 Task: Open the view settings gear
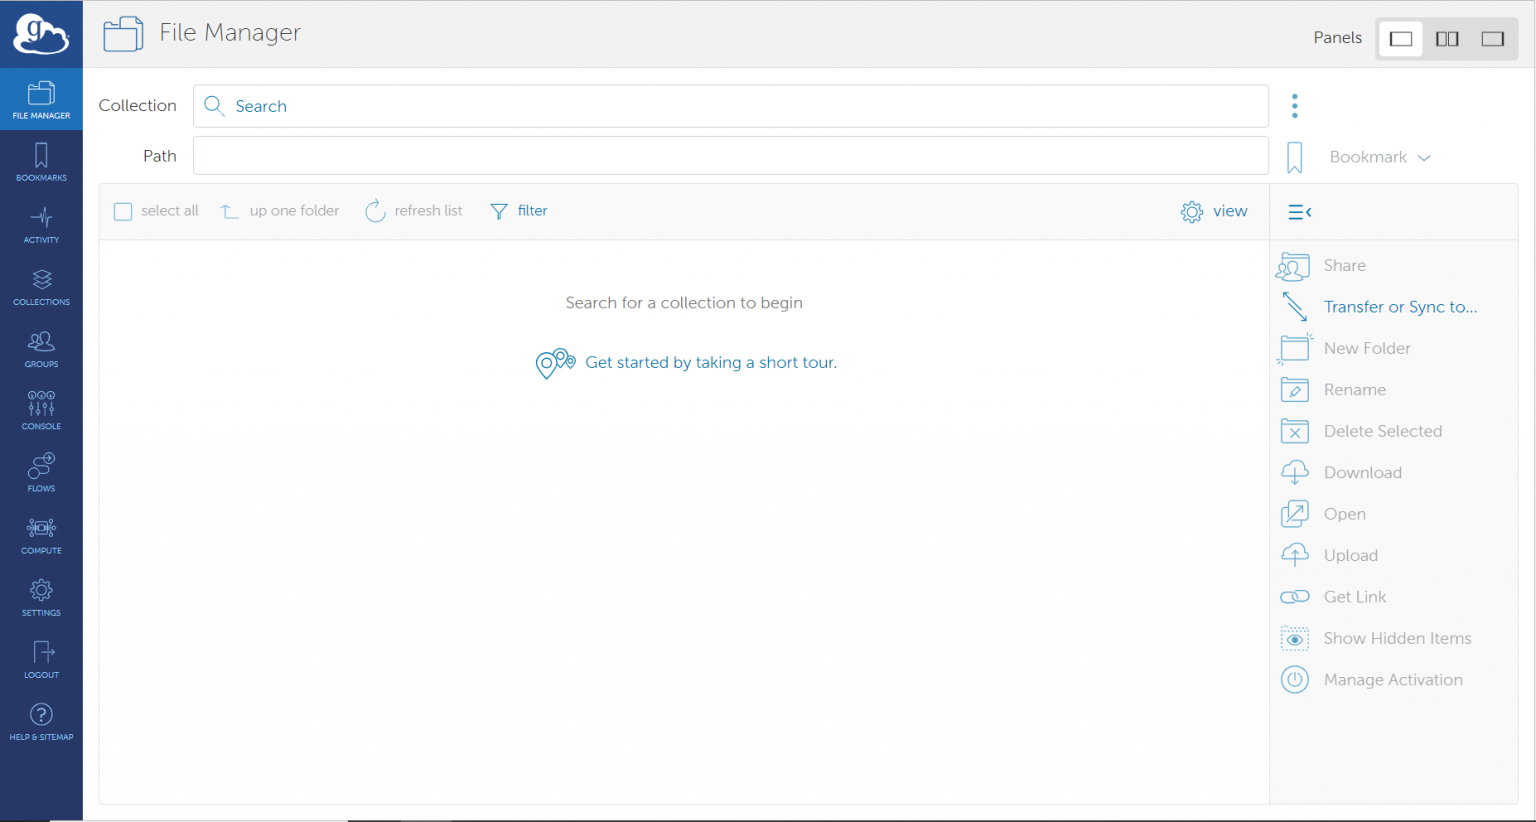(1192, 212)
